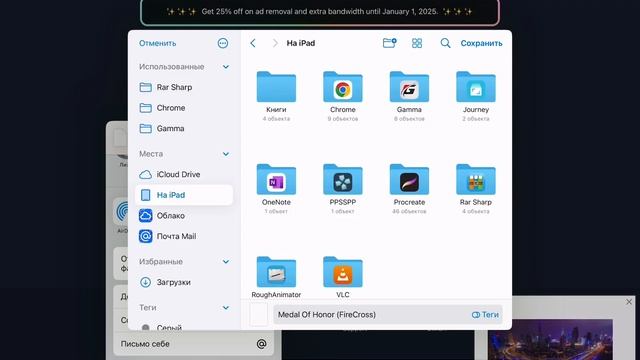Select Серый tag in sidebar
The width and height of the screenshot is (640, 360).
[184, 327]
